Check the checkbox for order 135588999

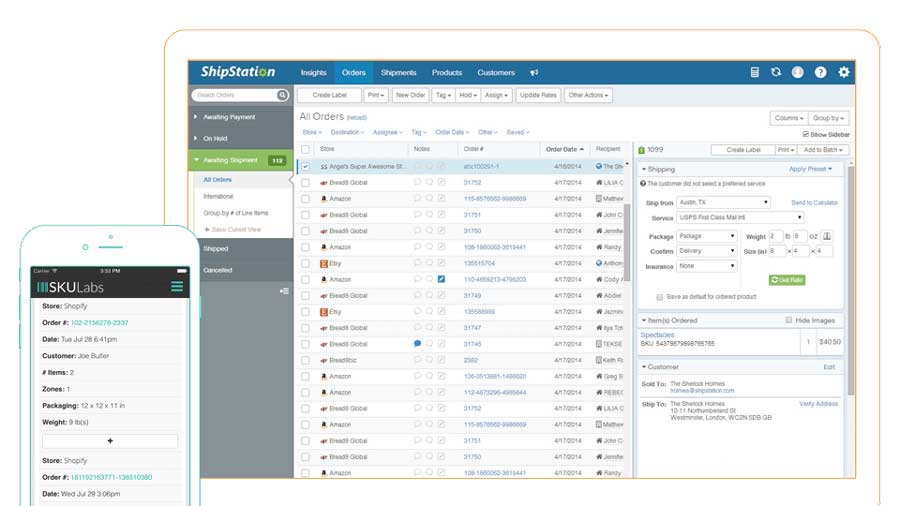[305, 312]
